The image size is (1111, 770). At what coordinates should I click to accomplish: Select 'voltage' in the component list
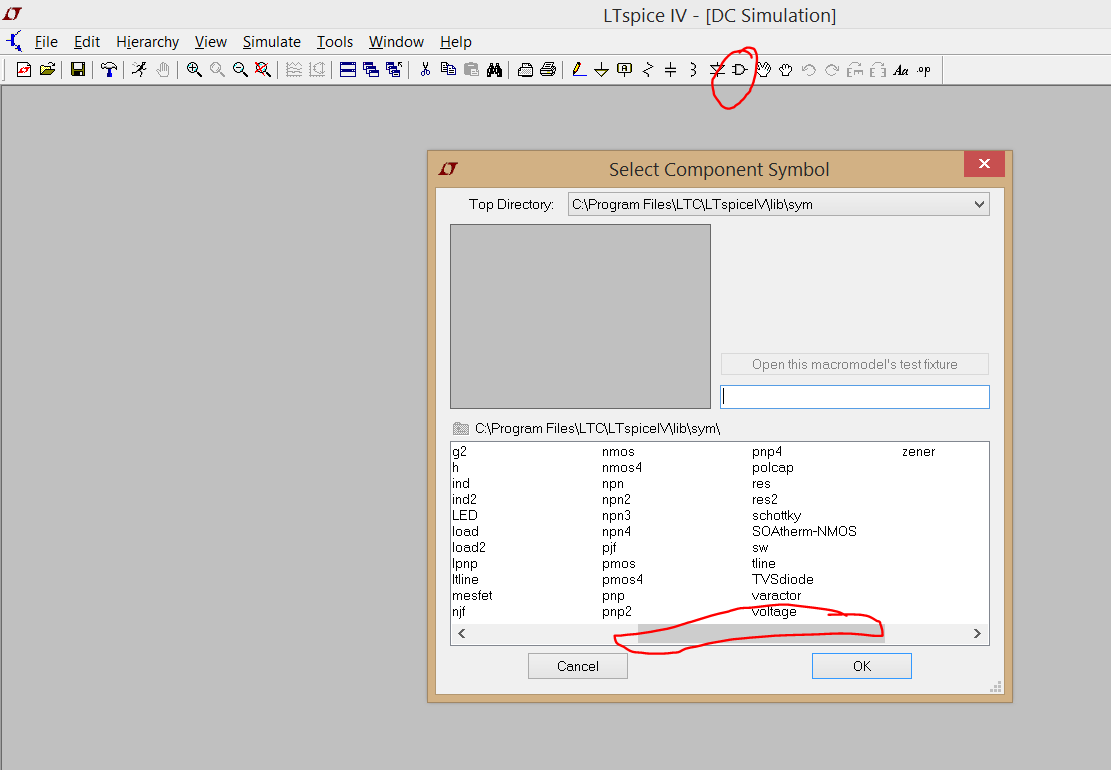point(774,611)
